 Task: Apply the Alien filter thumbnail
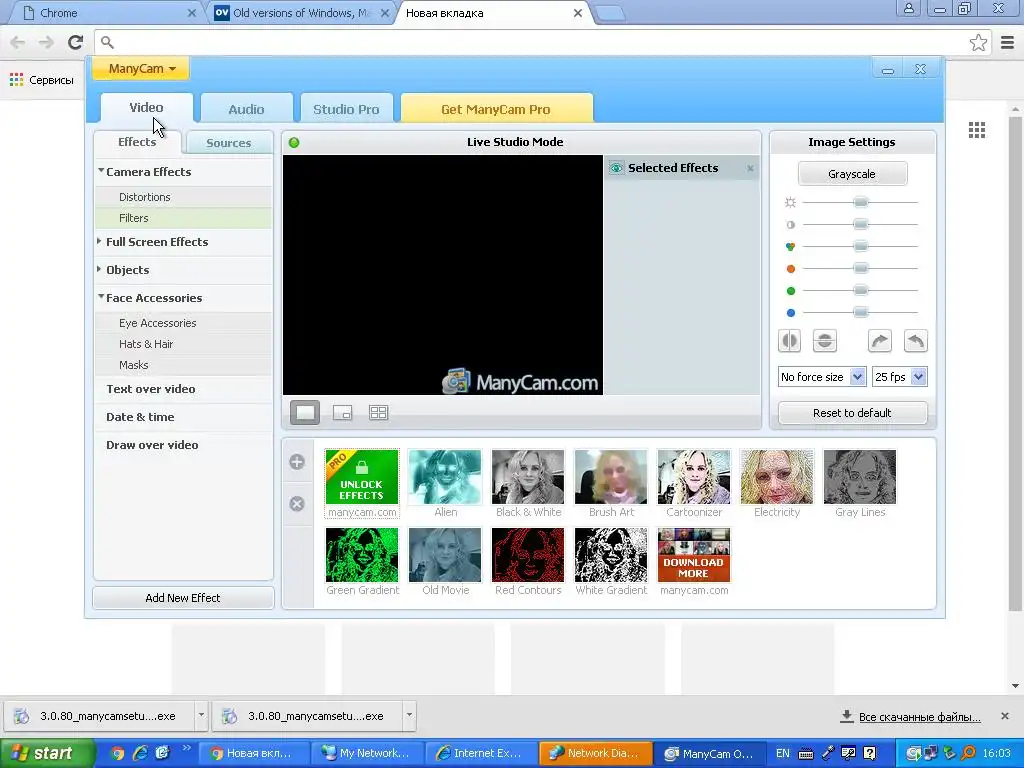click(445, 477)
